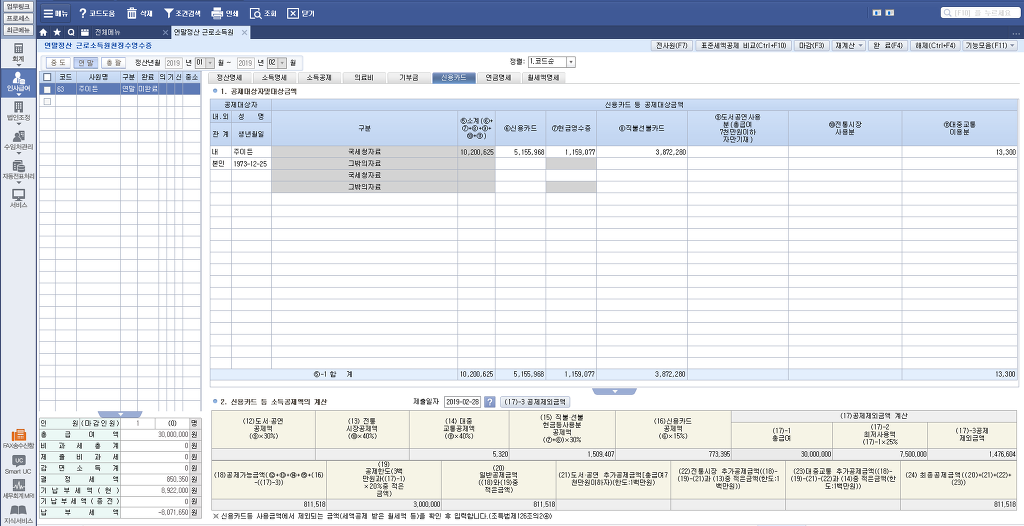This screenshot has height=526, width=1024.
Task: Expand the 회계 sidebar arrow
Action: point(18,66)
